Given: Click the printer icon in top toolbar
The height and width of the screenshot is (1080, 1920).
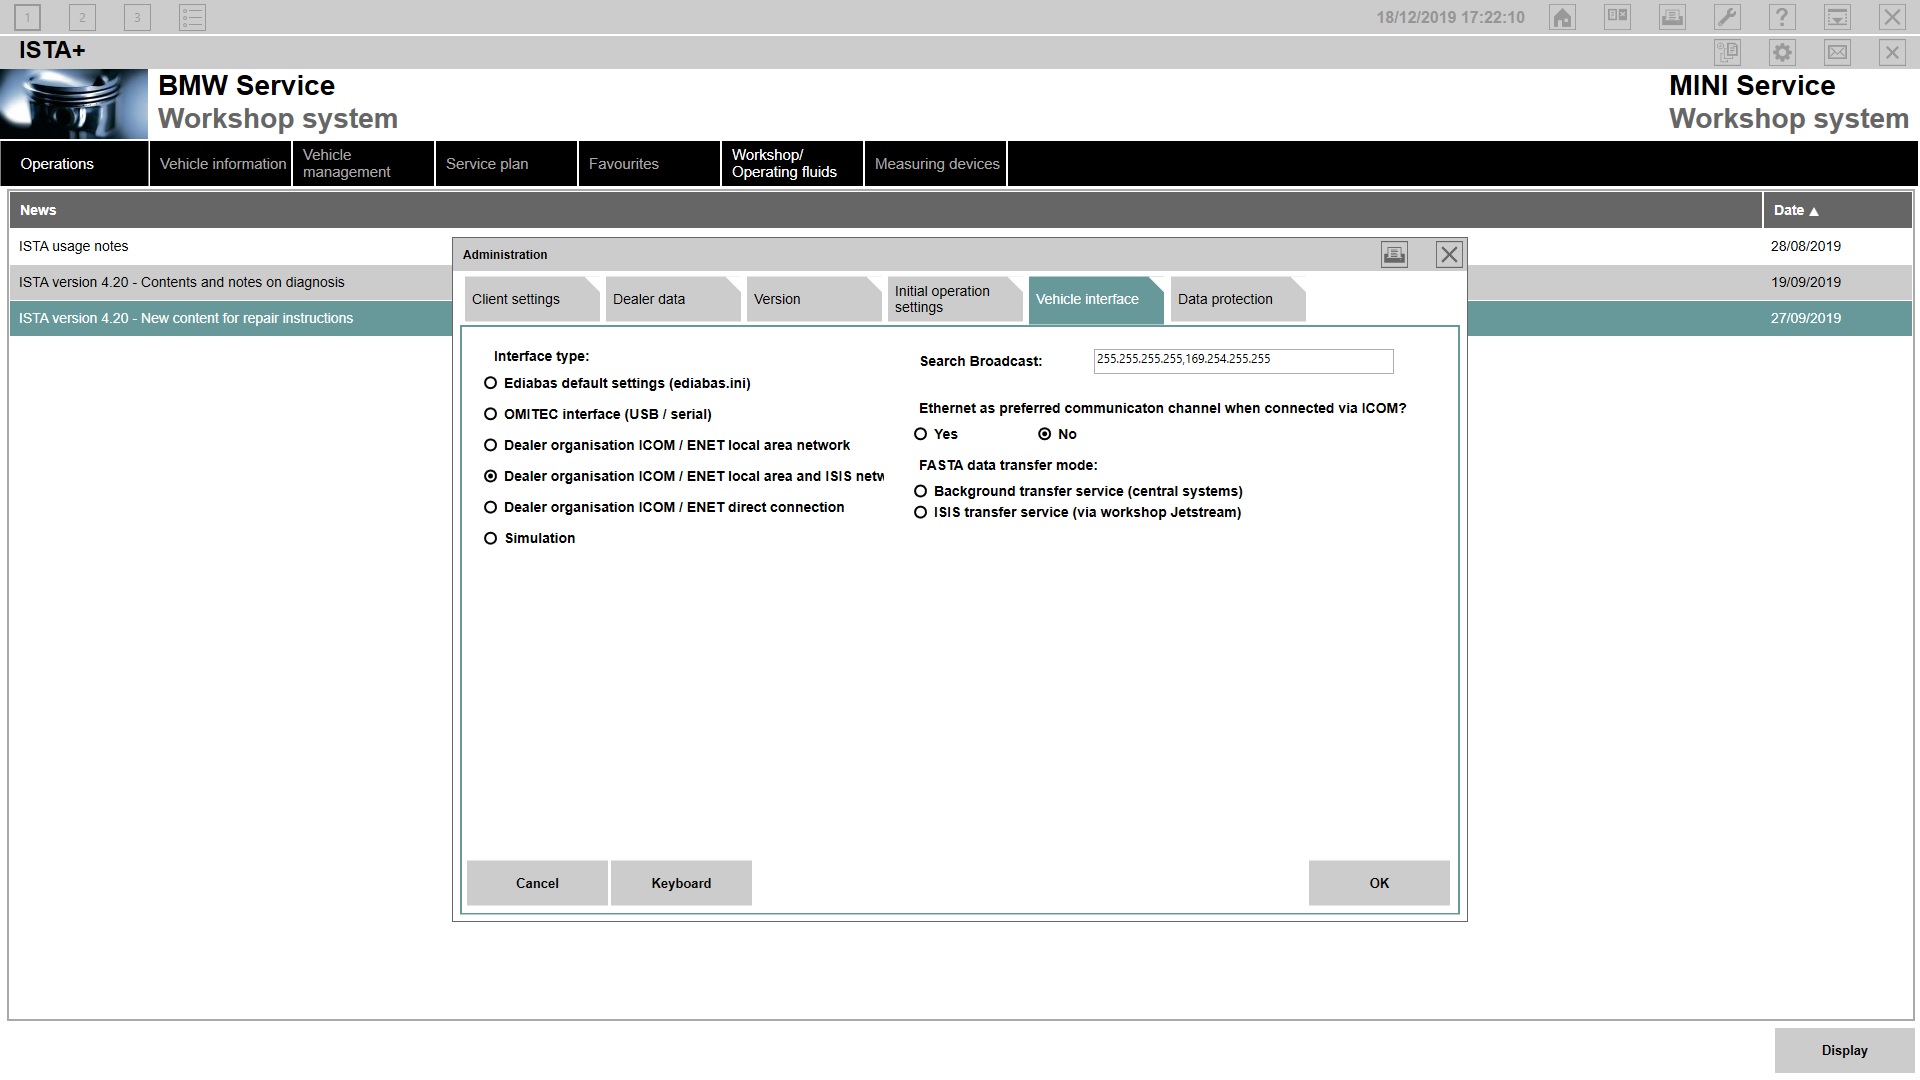Looking at the screenshot, I should click(x=1672, y=17).
